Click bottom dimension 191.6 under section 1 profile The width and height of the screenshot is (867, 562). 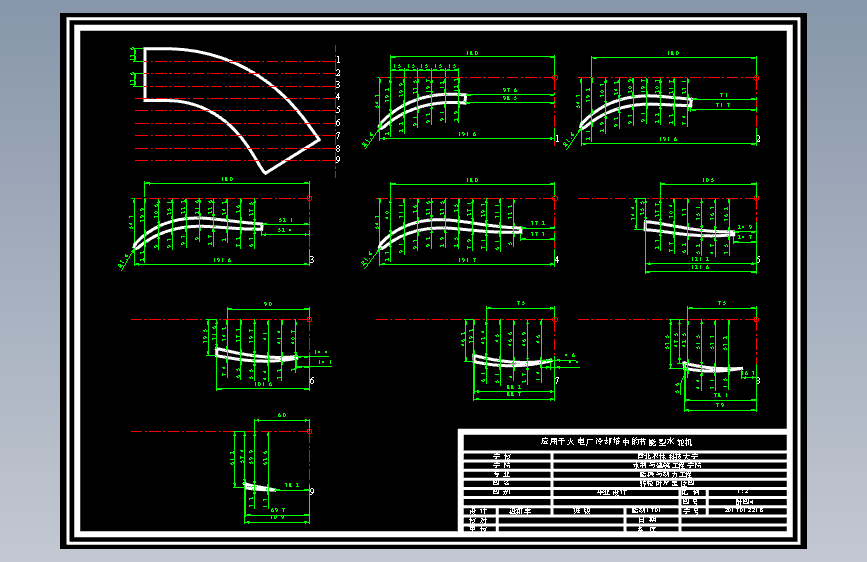(x=467, y=134)
